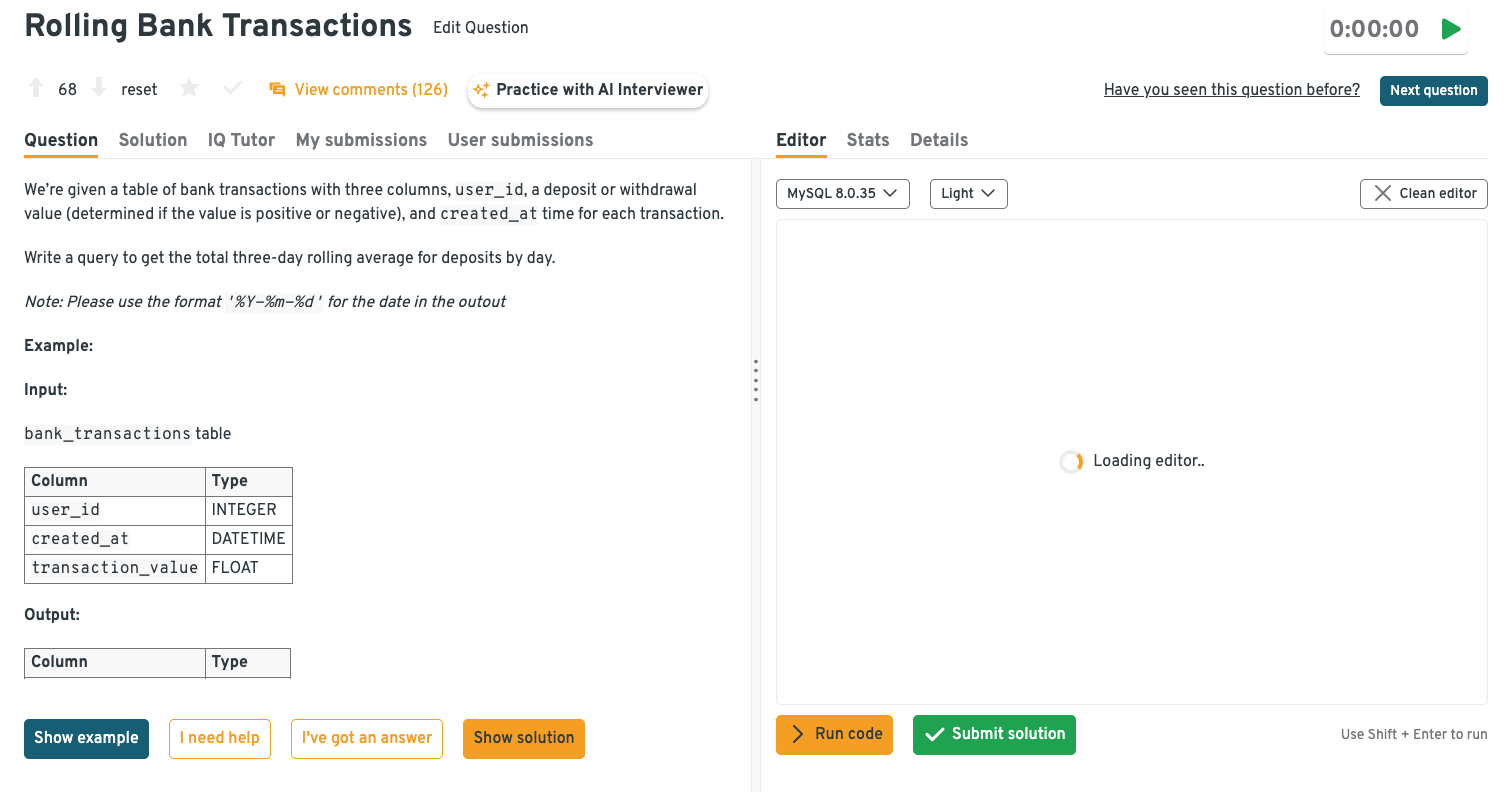Click the vertical panel divider handle
Viewport: 1512px width, 792px height.
pos(756,380)
